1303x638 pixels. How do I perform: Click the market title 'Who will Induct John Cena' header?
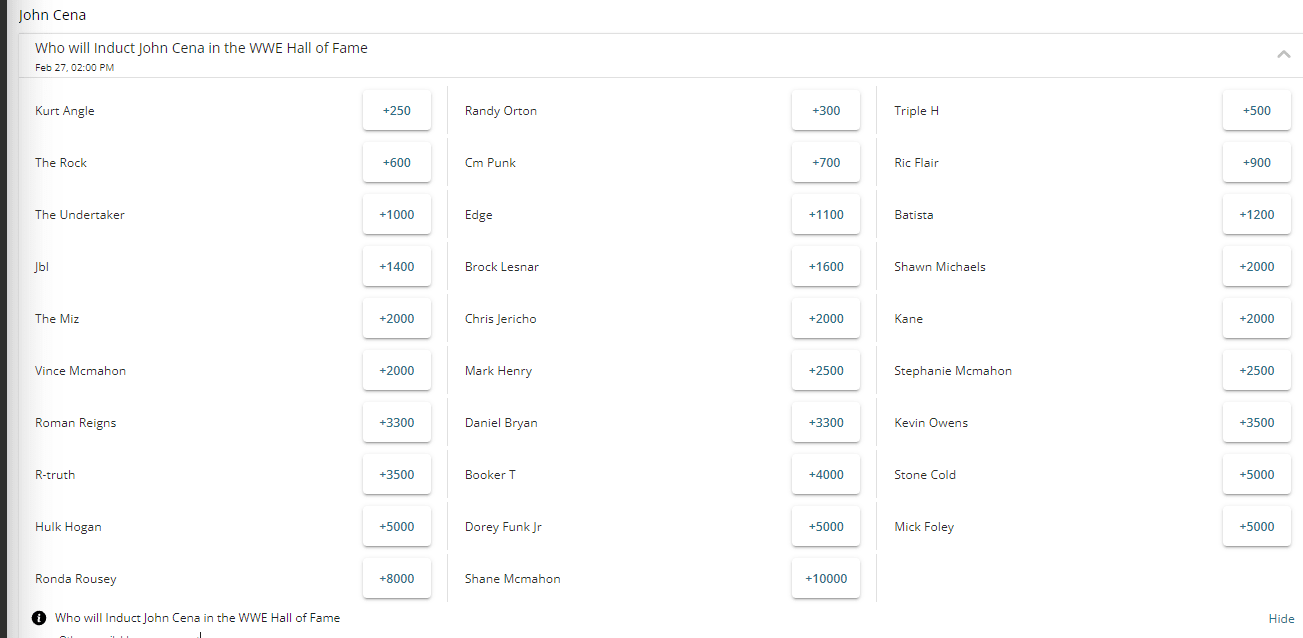(x=201, y=48)
